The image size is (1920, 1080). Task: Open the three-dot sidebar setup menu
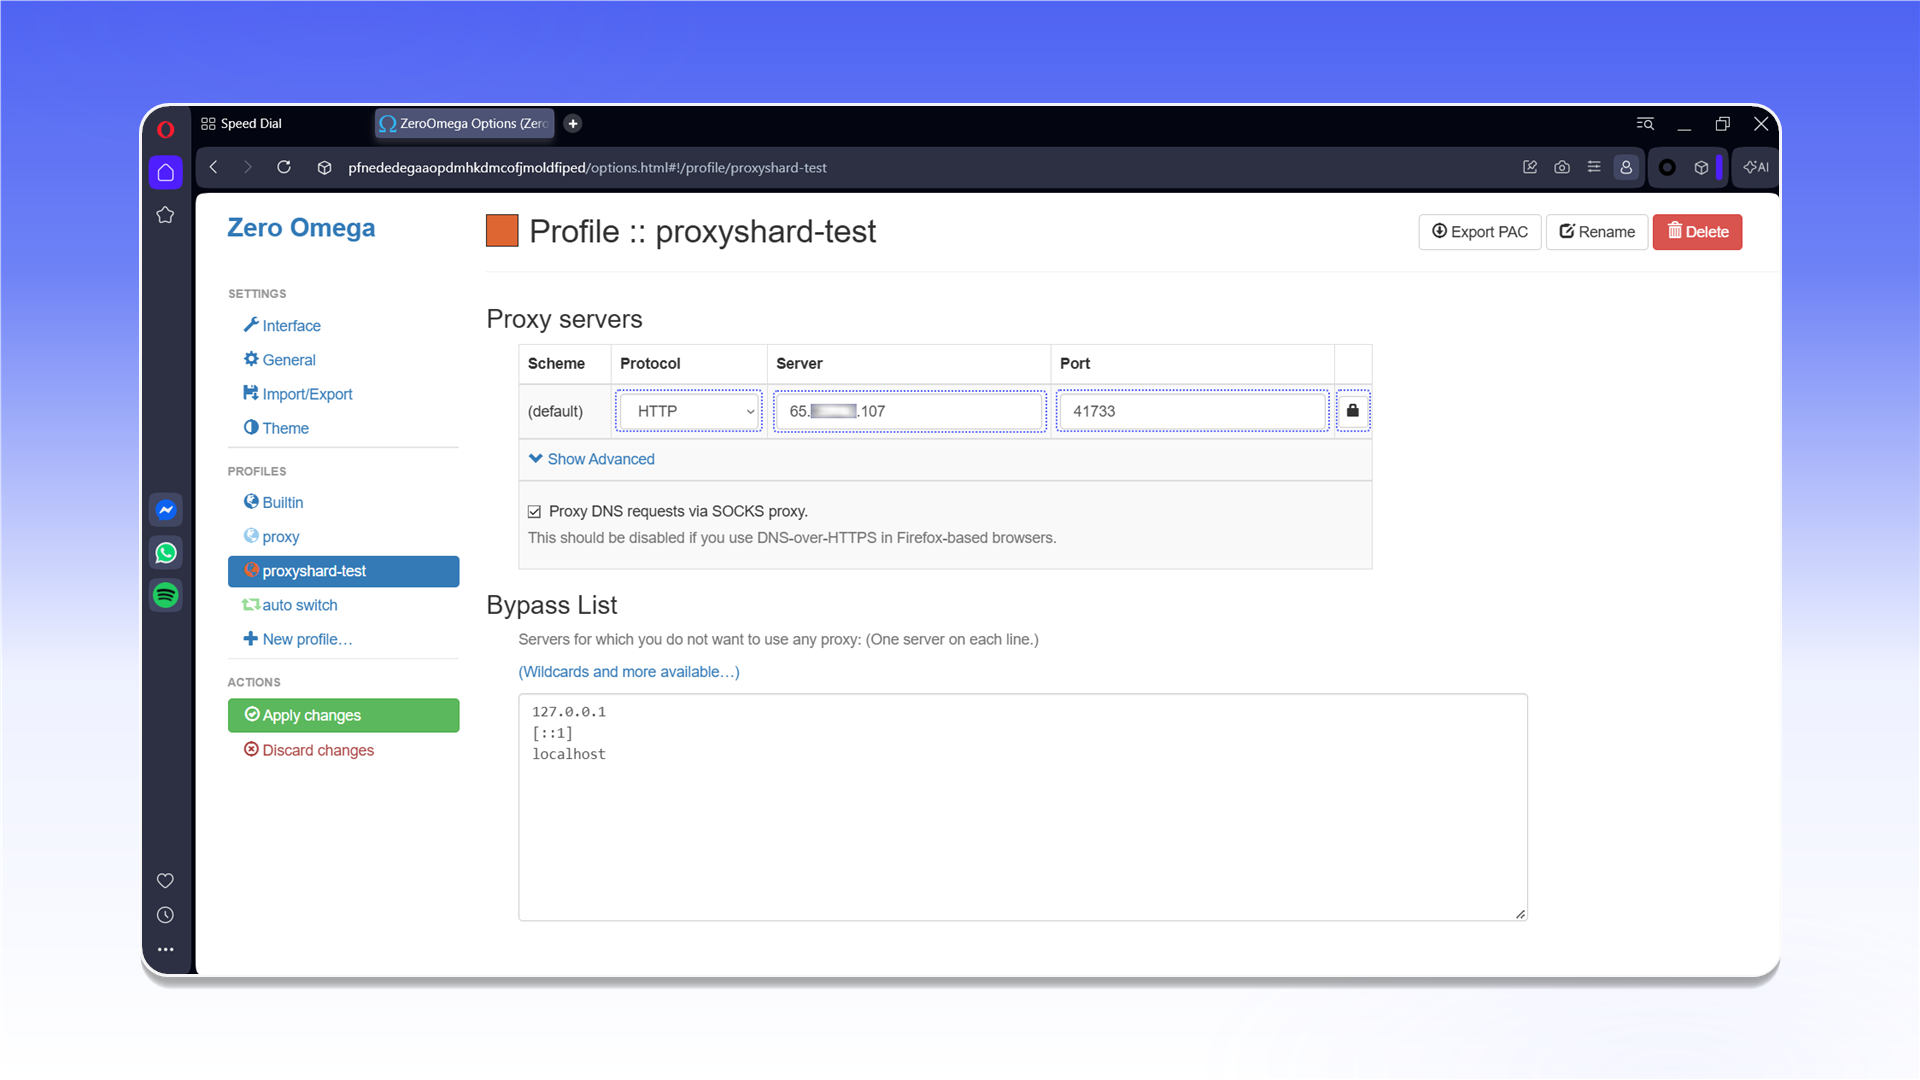pos(166,949)
